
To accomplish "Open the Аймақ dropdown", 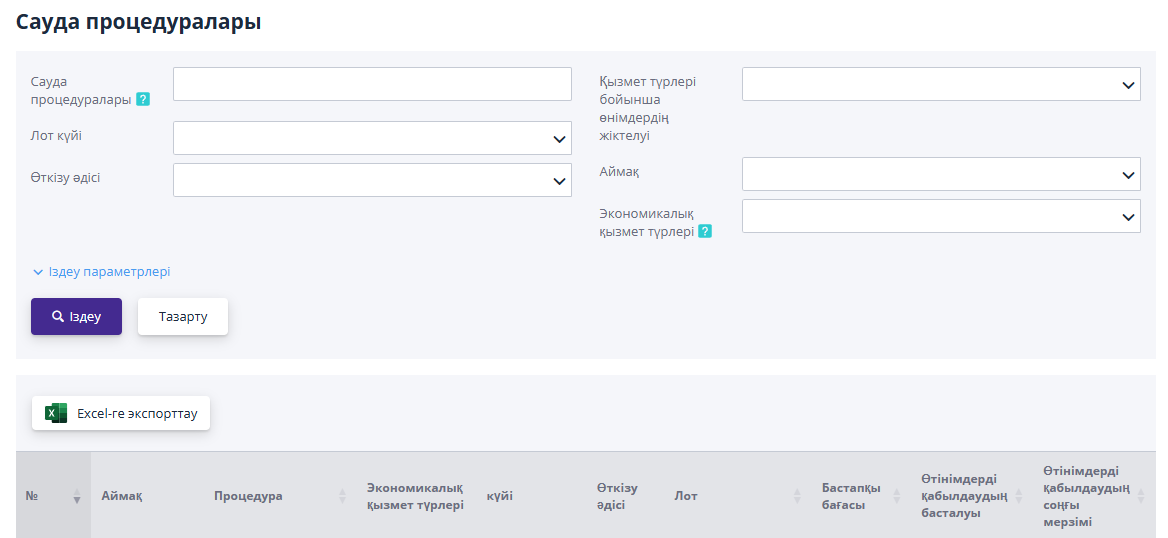I will click(x=940, y=174).
